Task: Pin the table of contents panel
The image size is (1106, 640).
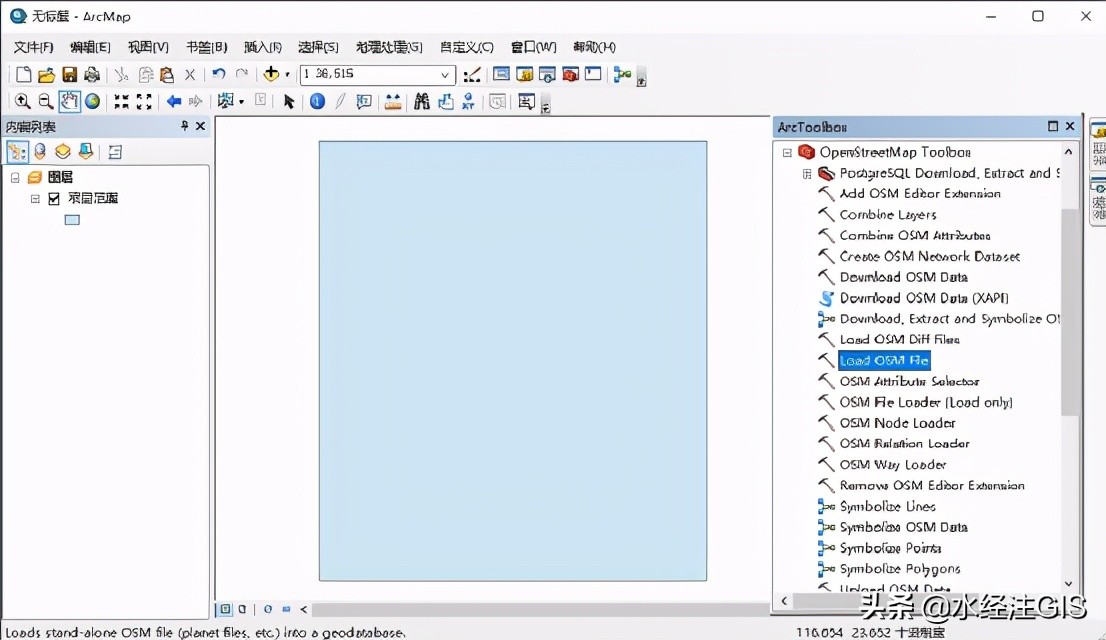Action: click(184, 126)
